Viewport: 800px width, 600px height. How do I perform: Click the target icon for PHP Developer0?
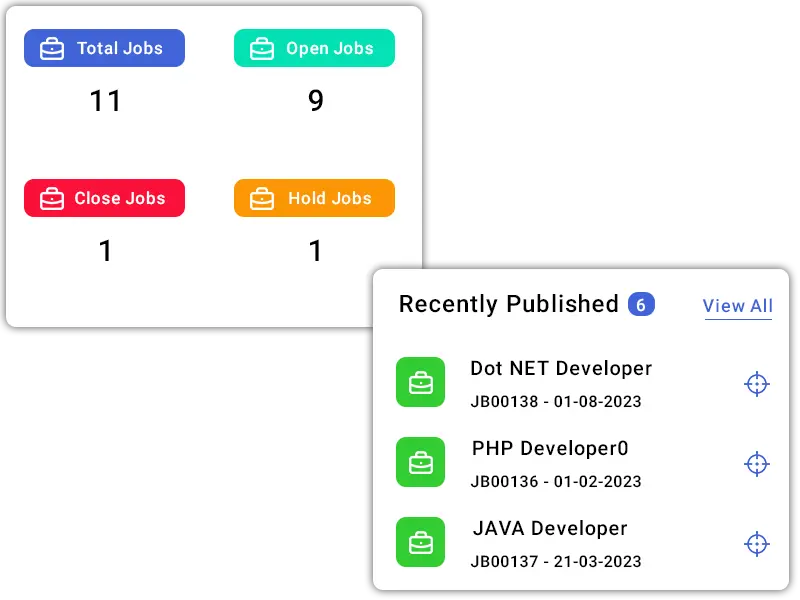pos(757,464)
